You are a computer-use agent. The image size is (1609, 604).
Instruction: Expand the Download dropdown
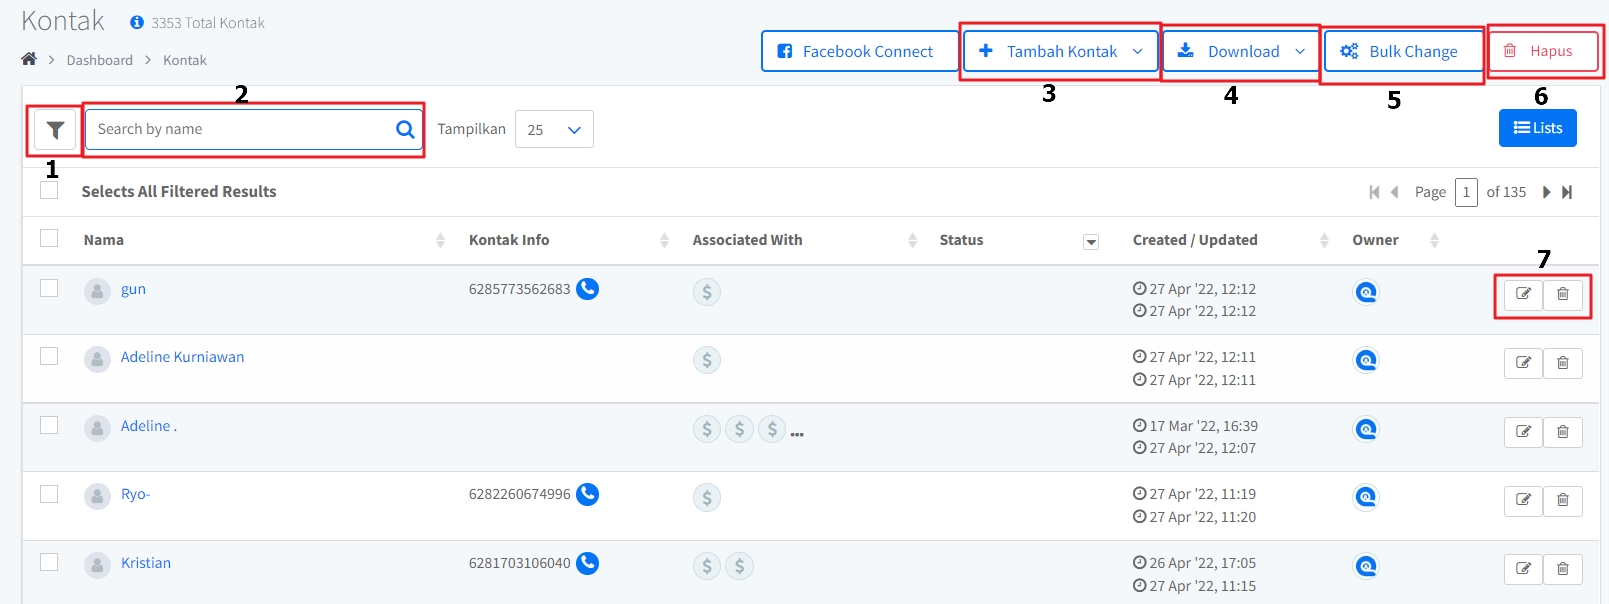click(1300, 51)
